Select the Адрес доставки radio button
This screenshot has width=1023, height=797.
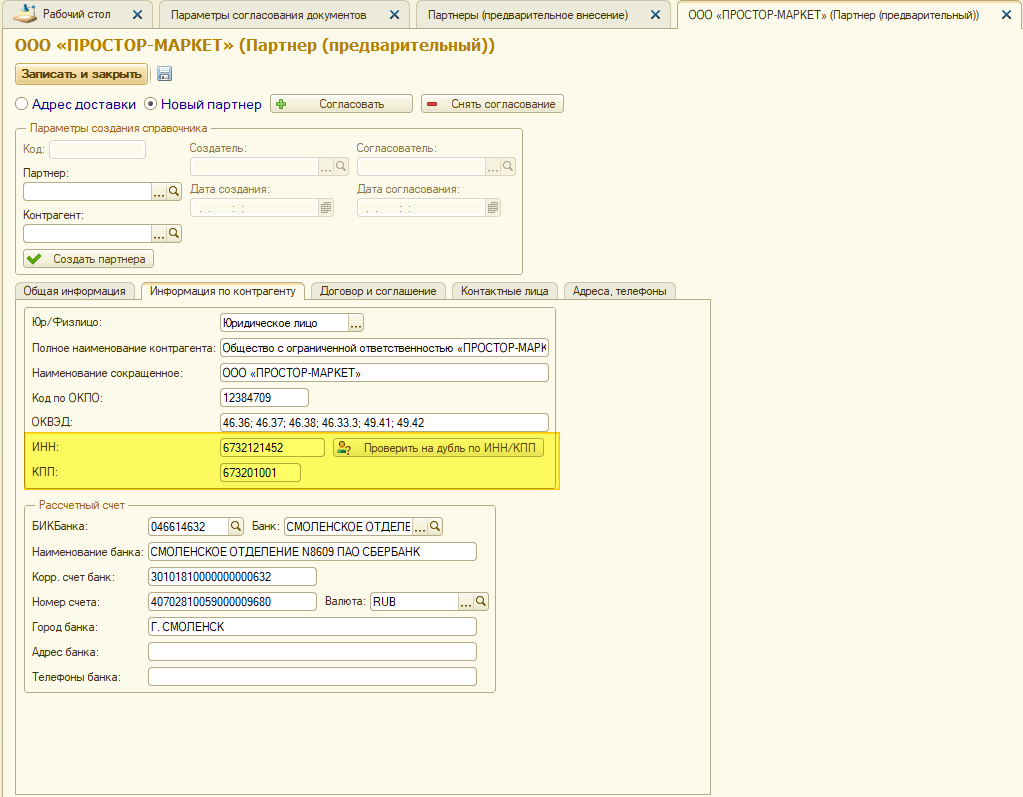[22, 104]
